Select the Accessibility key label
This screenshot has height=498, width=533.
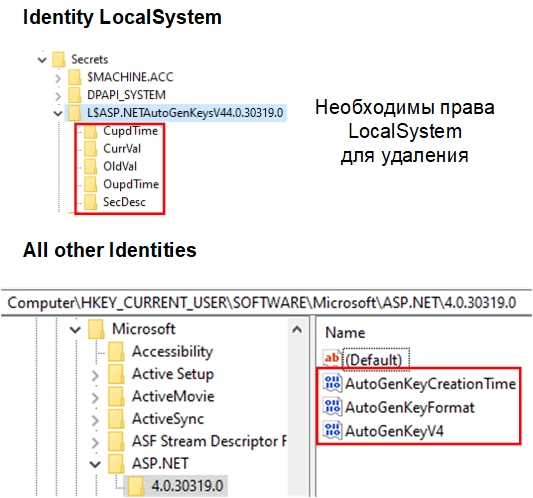(x=172, y=352)
